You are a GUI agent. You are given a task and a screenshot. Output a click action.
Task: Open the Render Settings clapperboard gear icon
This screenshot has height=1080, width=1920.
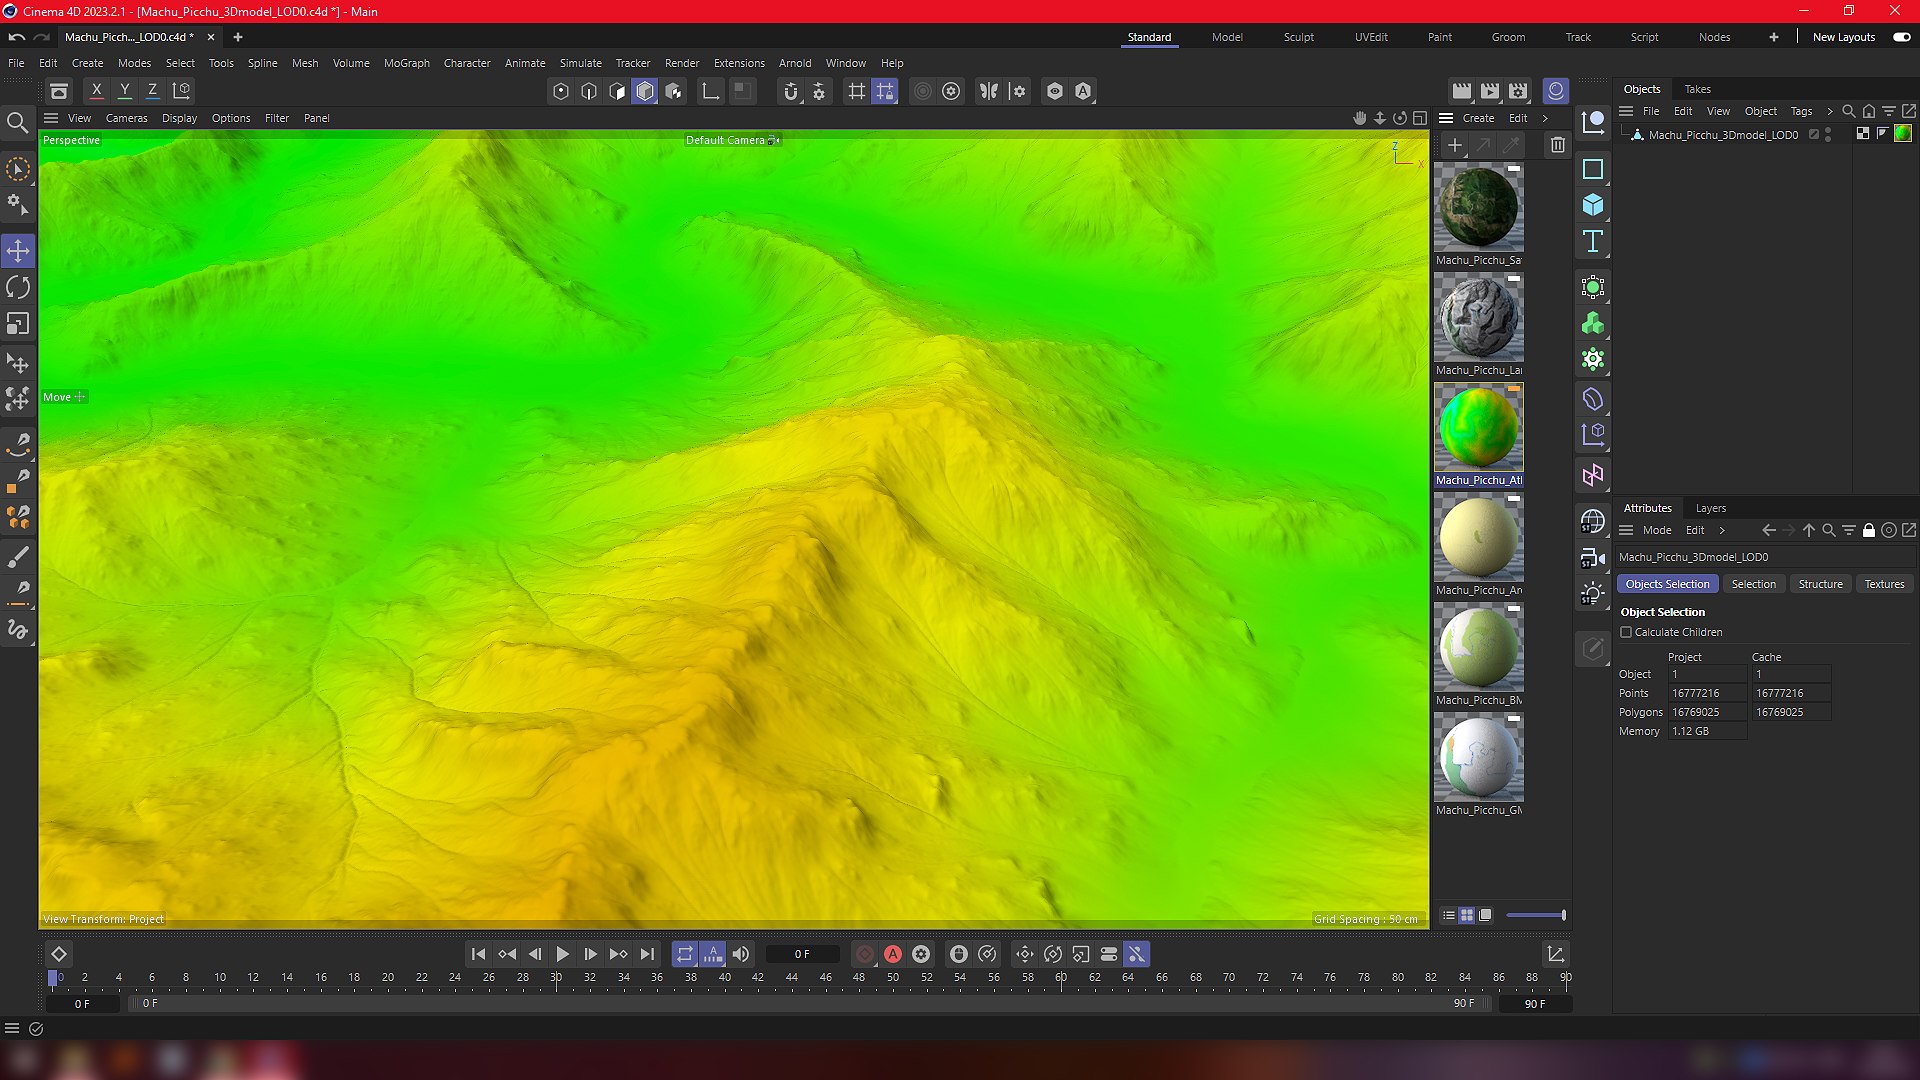[x=1518, y=91]
